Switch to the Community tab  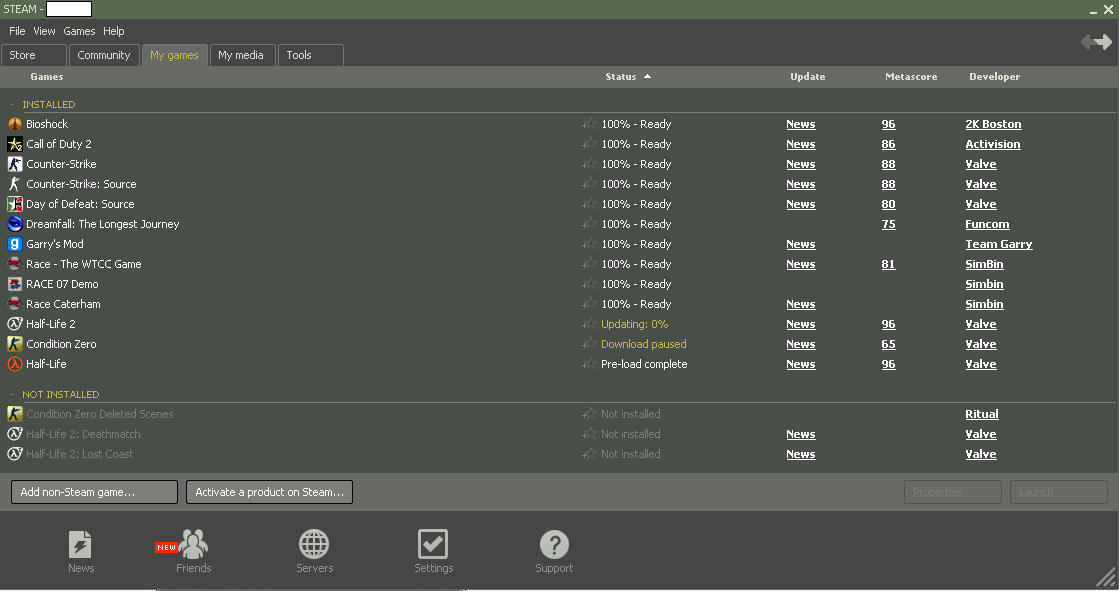point(103,55)
